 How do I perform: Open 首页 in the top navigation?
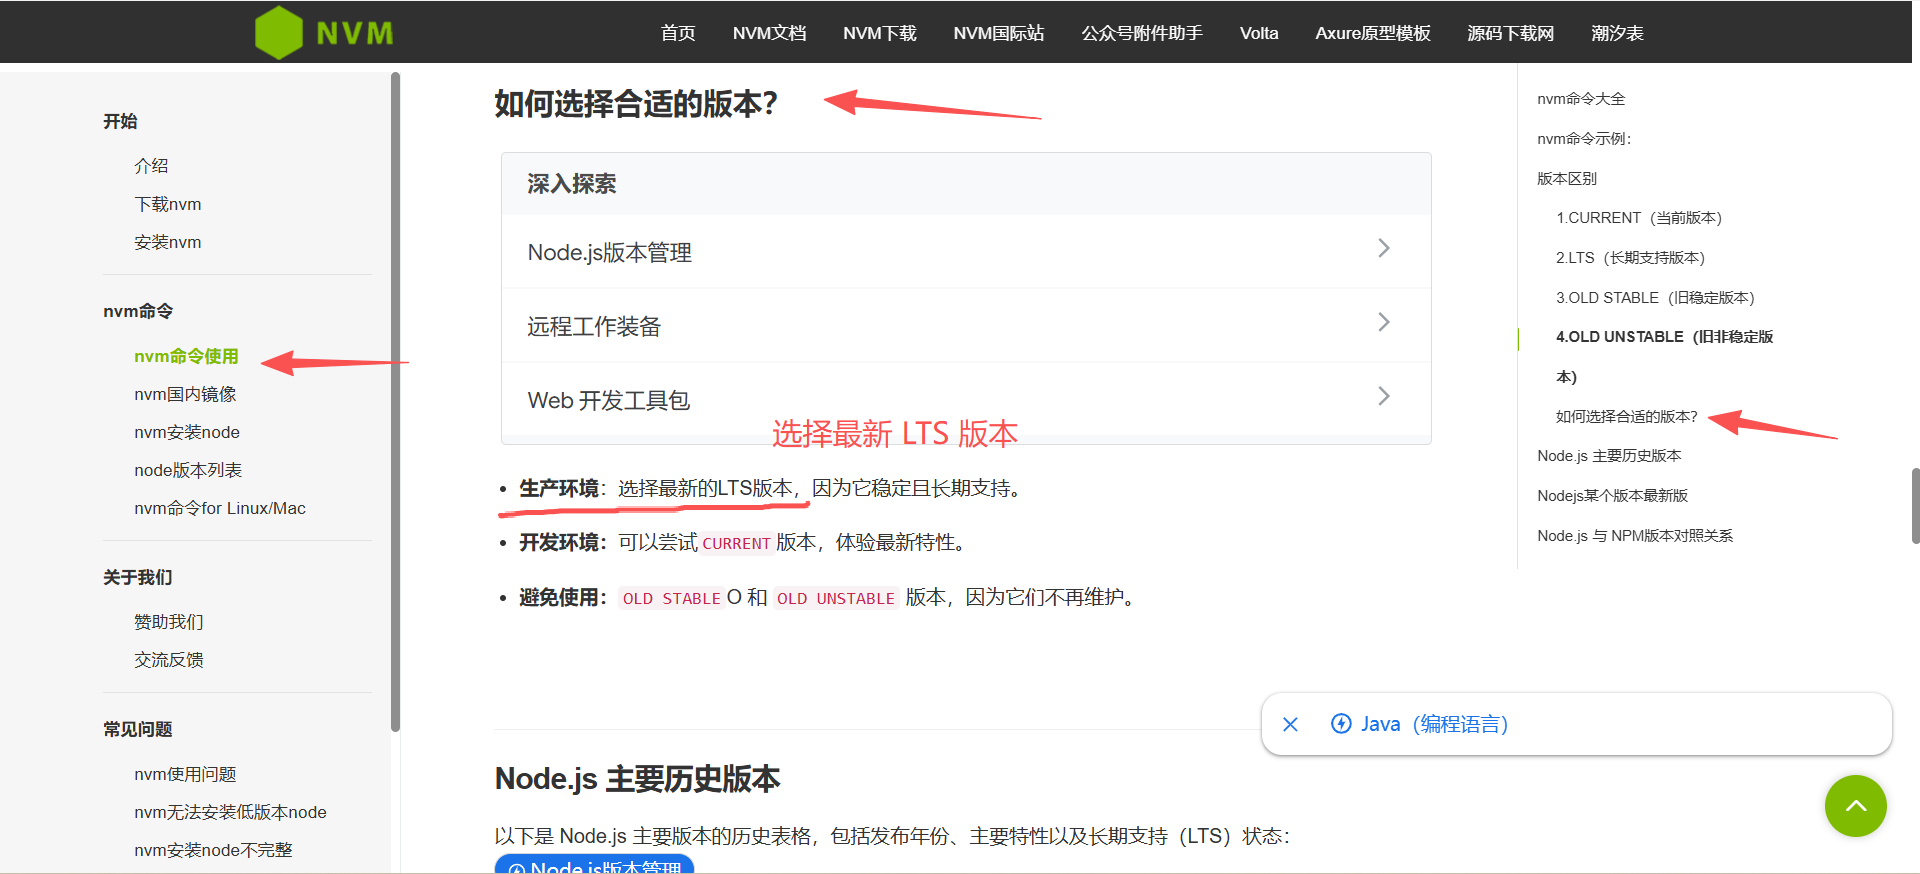(x=678, y=33)
